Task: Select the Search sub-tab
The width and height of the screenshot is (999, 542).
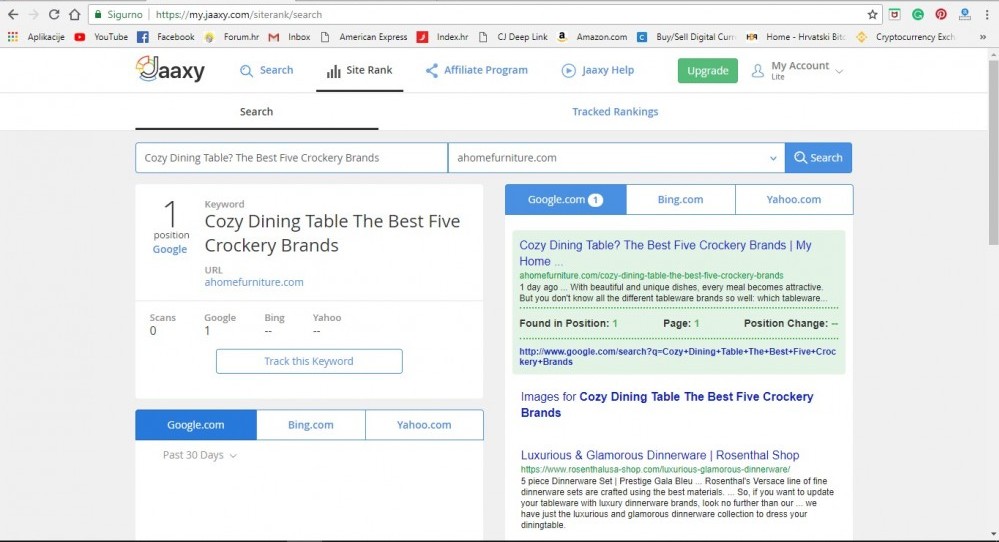Action: pos(256,111)
